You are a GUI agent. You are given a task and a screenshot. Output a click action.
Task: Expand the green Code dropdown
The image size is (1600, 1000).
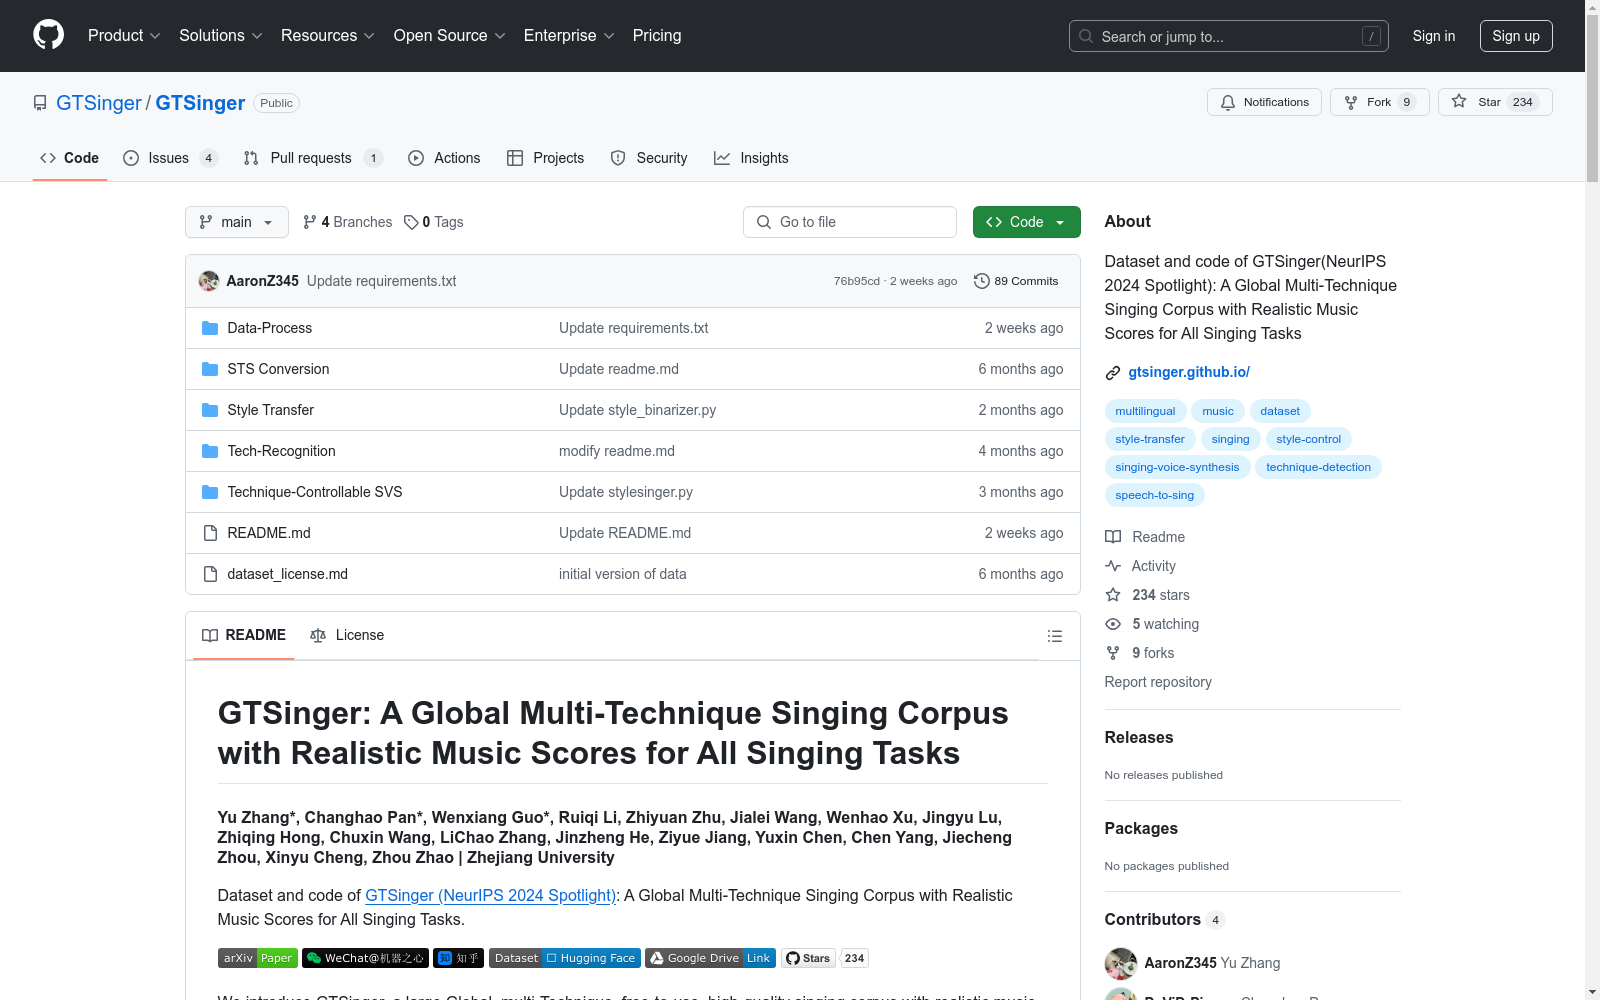pyautogui.click(x=1026, y=222)
